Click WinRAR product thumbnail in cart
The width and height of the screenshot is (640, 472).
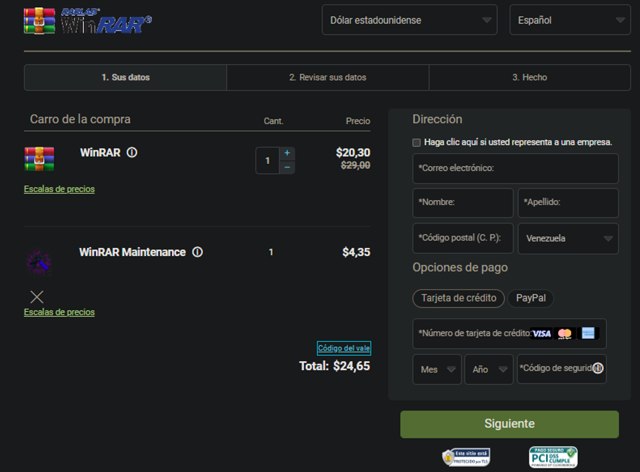[x=39, y=159]
